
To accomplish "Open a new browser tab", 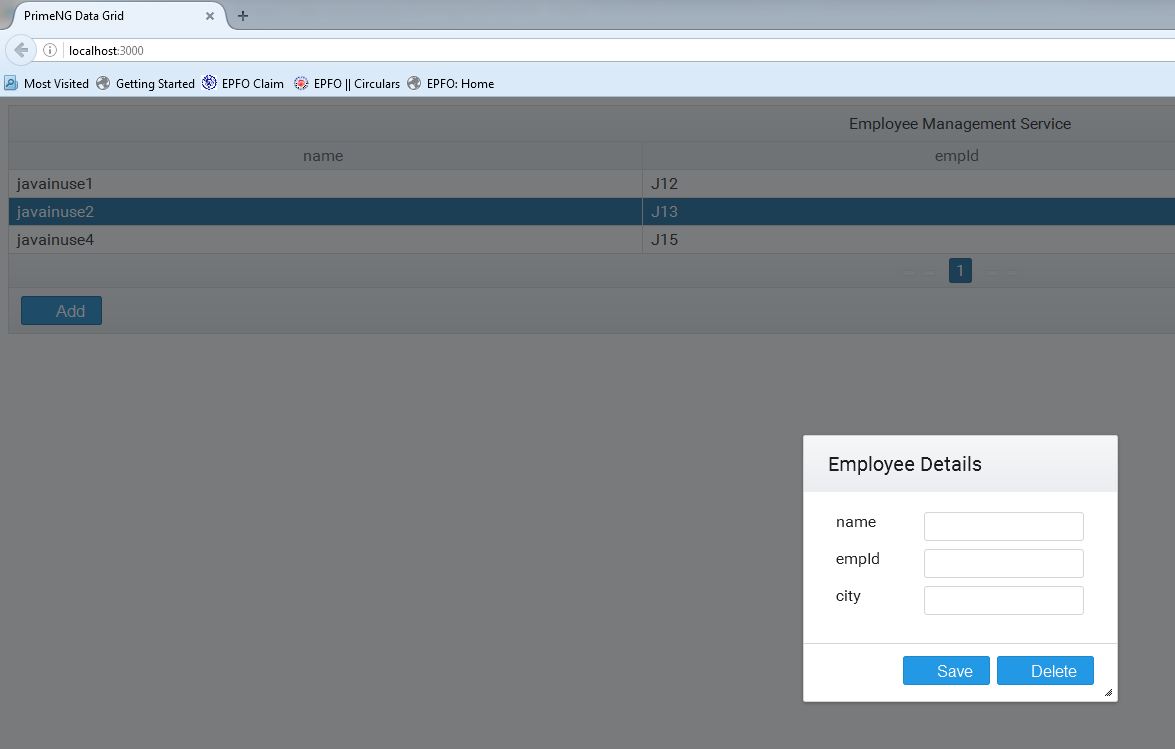I will tap(243, 16).
